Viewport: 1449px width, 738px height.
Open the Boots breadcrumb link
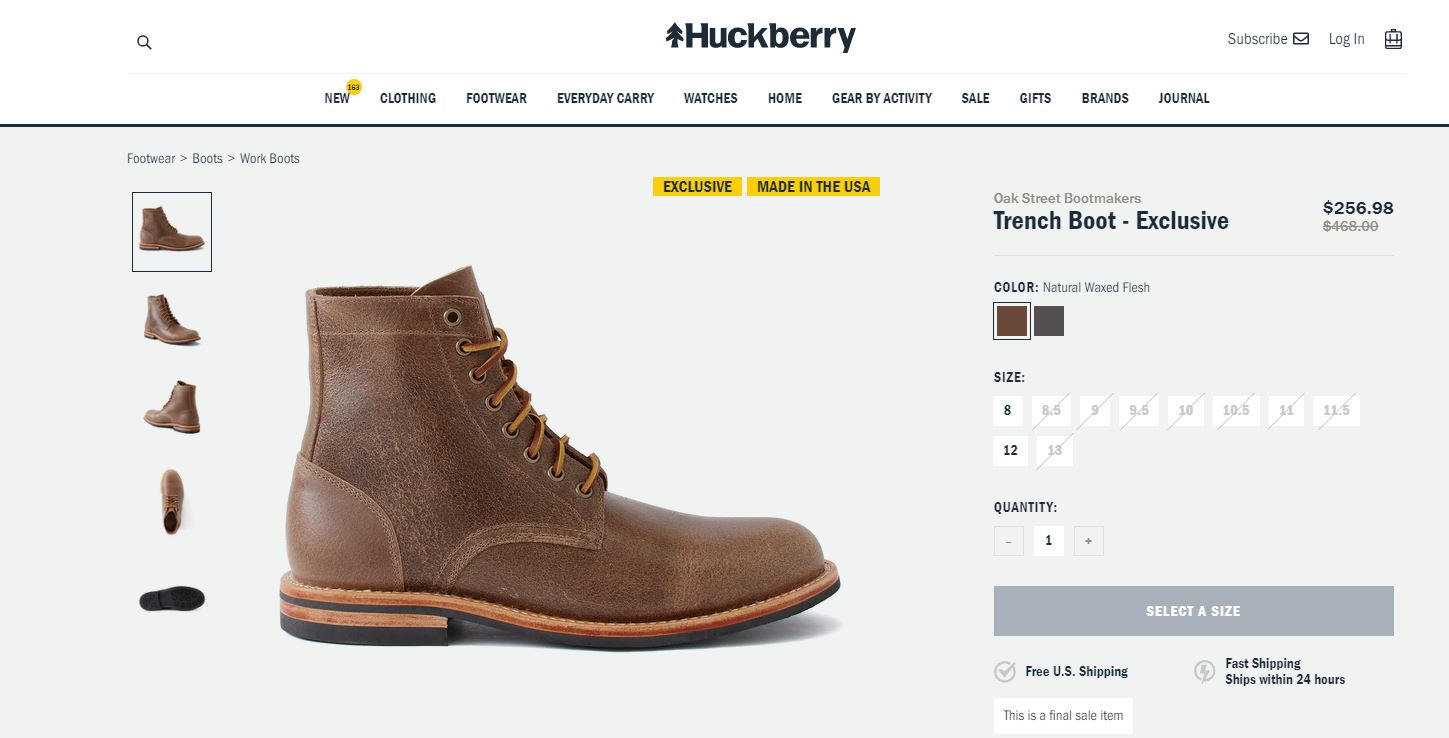(207, 158)
